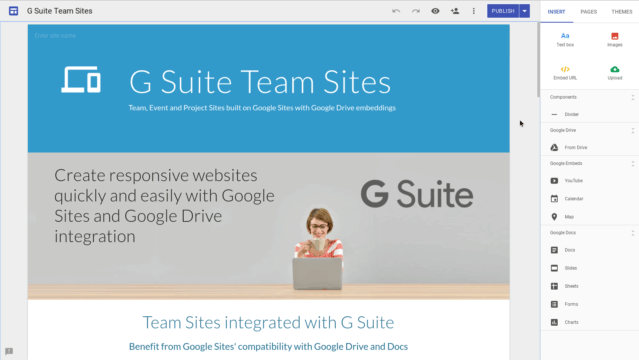Insert Images

[615, 40]
